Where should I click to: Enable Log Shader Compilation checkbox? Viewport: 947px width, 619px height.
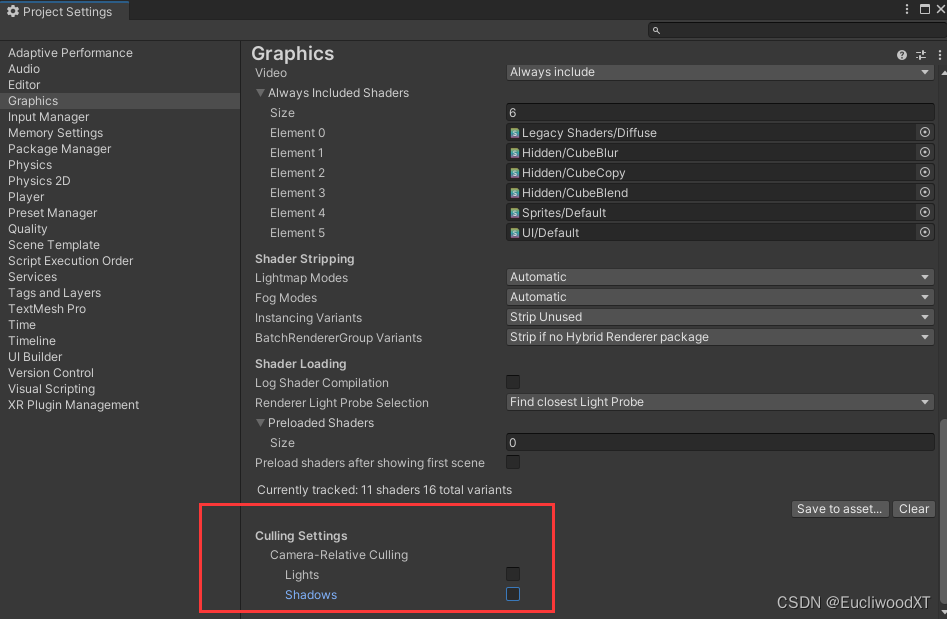513,382
